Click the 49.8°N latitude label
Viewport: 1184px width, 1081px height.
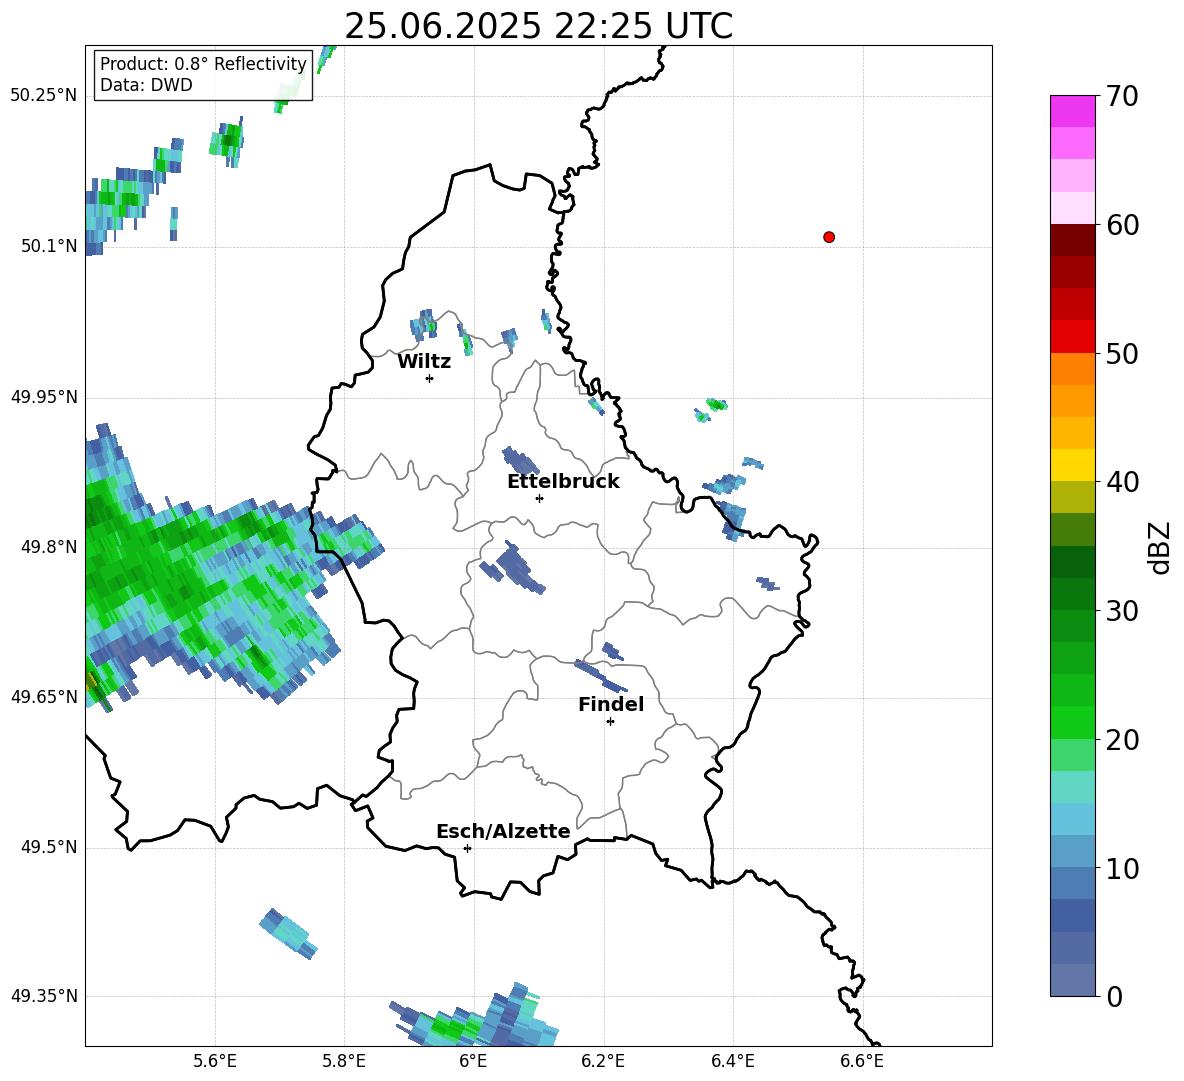[x=49, y=547]
